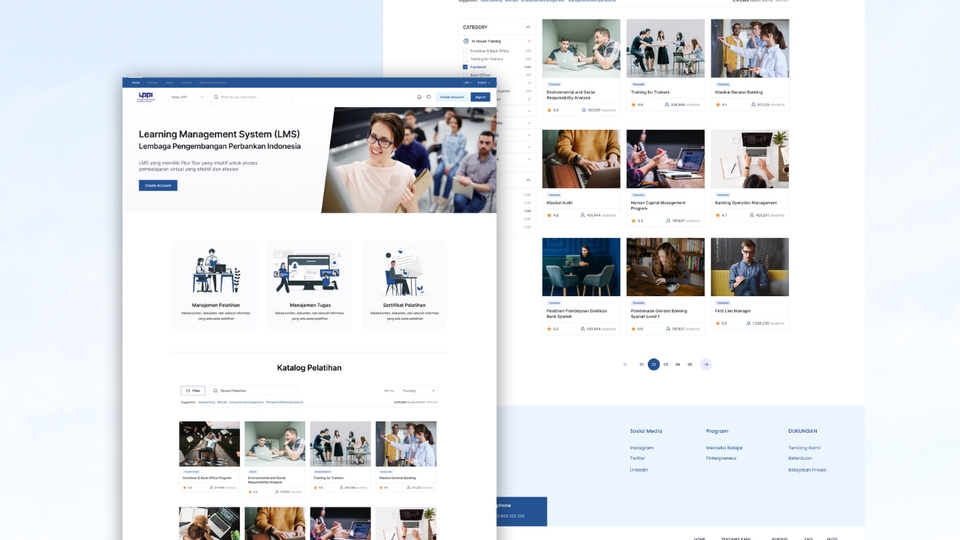This screenshot has width=960, height=540.
Task: Open the LinkedIn footer link
Action: 639,470
